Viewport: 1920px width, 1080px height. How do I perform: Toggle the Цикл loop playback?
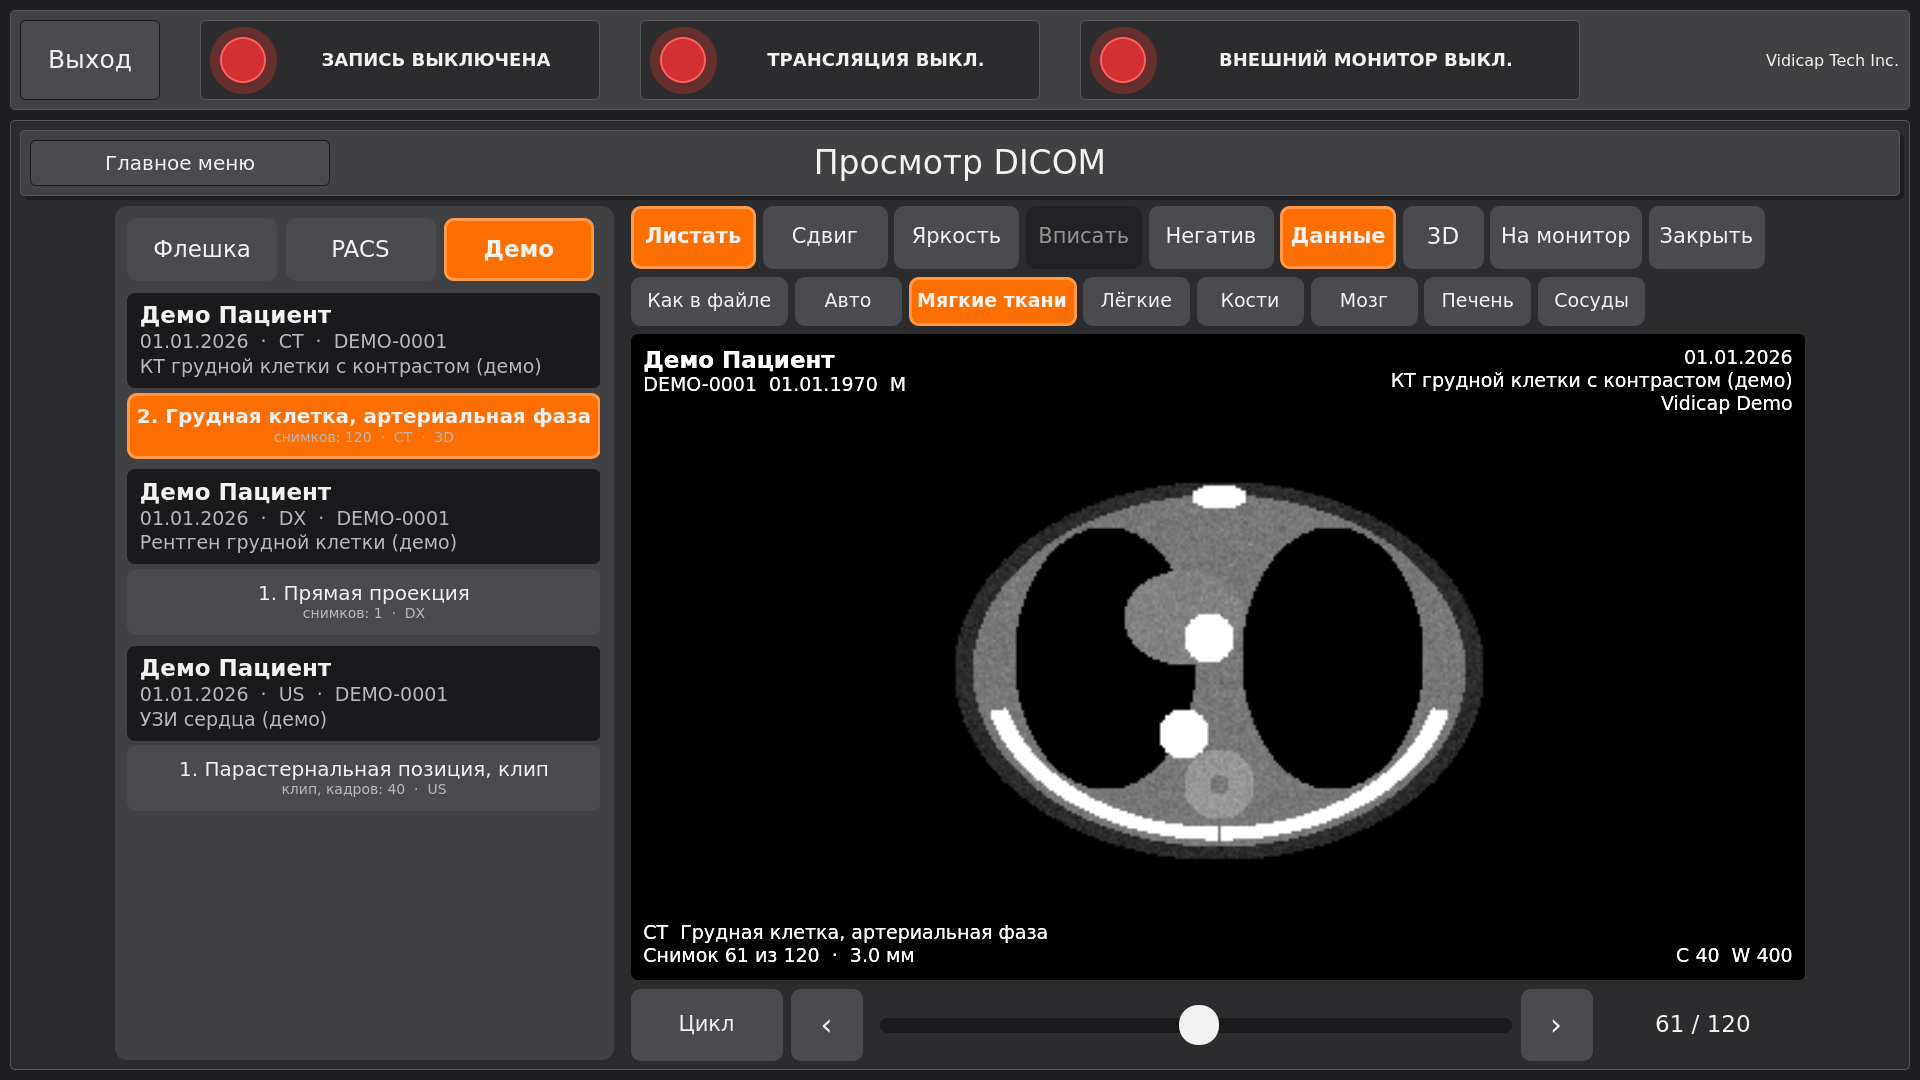[707, 1025]
